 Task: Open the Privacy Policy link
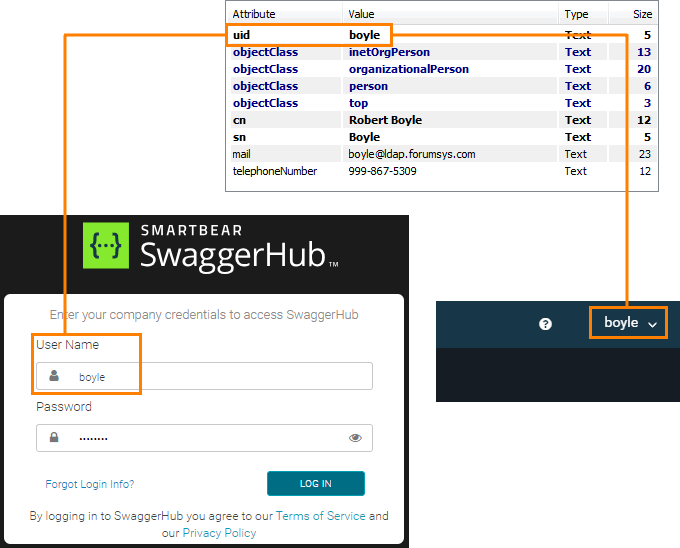[x=219, y=533]
